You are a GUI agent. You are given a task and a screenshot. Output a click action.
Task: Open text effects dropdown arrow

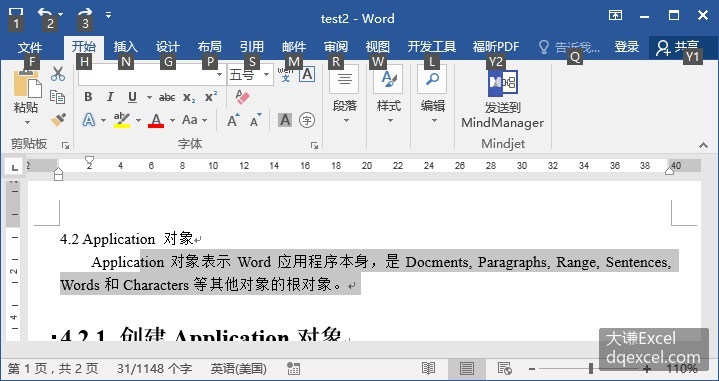(103, 121)
